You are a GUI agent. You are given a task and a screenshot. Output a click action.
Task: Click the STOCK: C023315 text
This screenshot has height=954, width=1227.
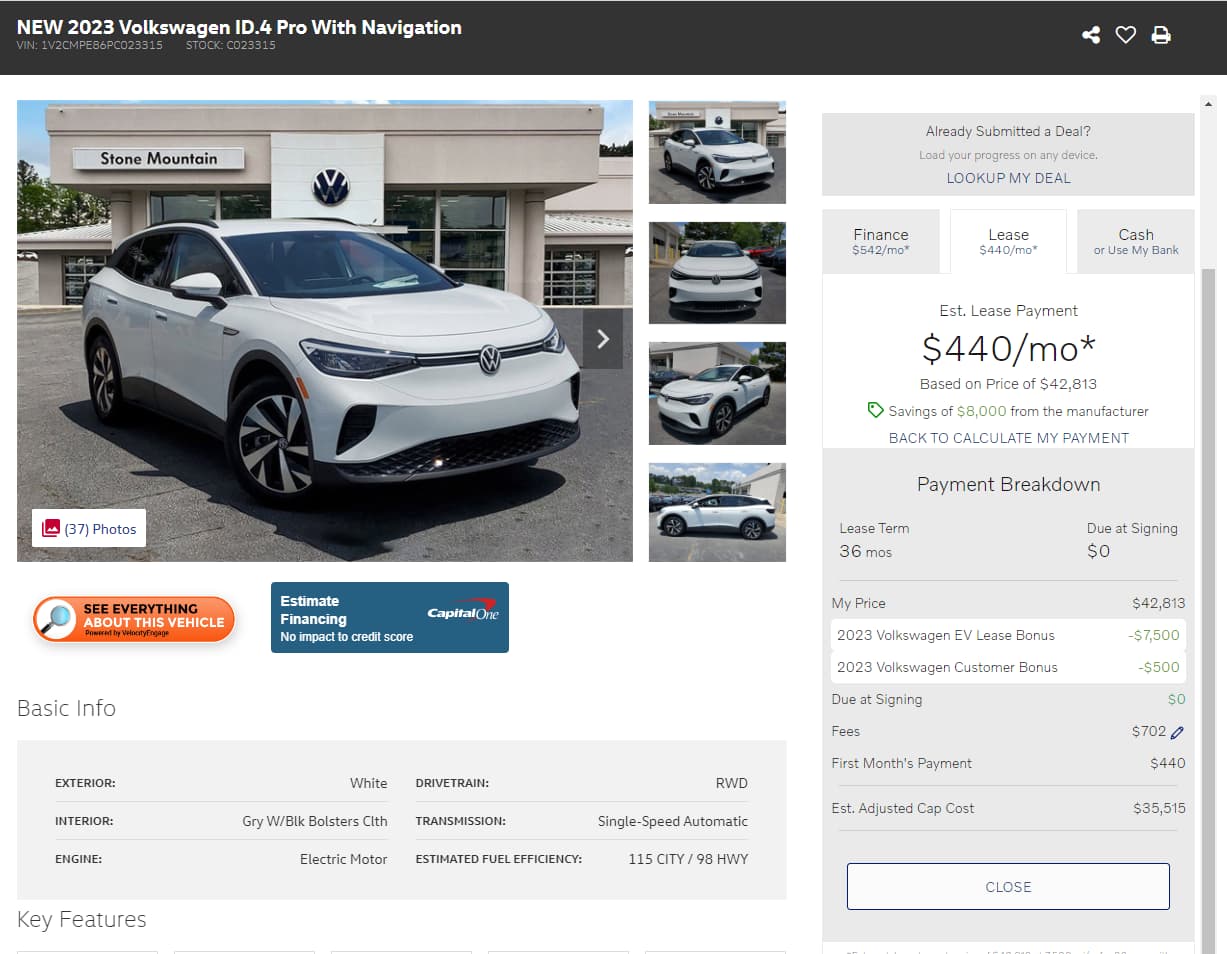pos(231,45)
